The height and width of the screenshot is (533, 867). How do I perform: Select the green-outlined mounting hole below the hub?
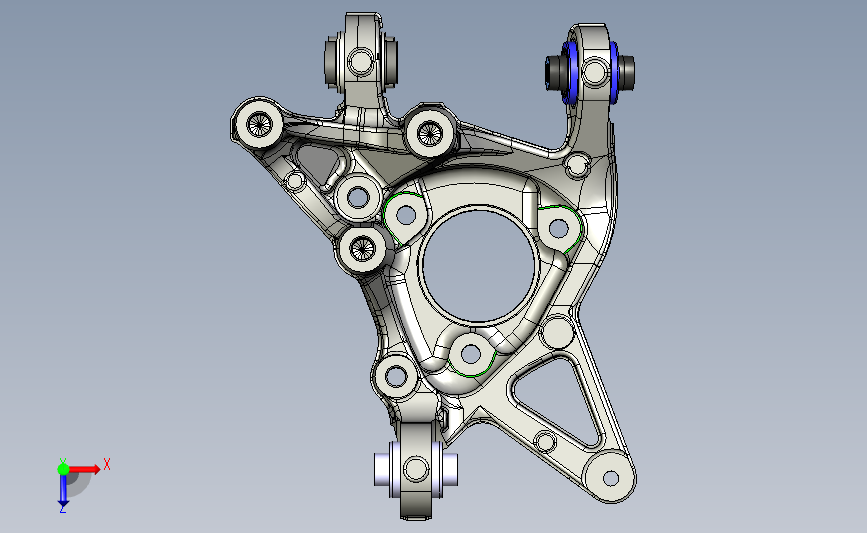pyautogui.click(x=471, y=354)
